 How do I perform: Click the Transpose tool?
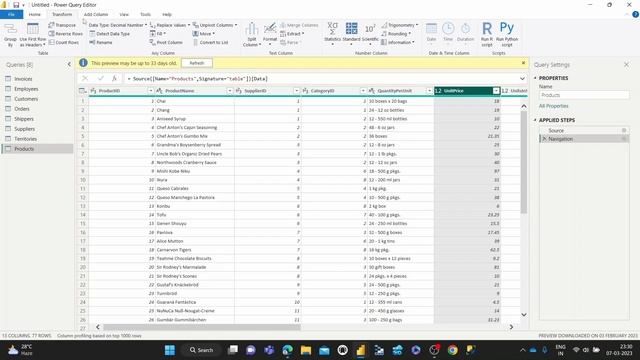(x=62, y=25)
